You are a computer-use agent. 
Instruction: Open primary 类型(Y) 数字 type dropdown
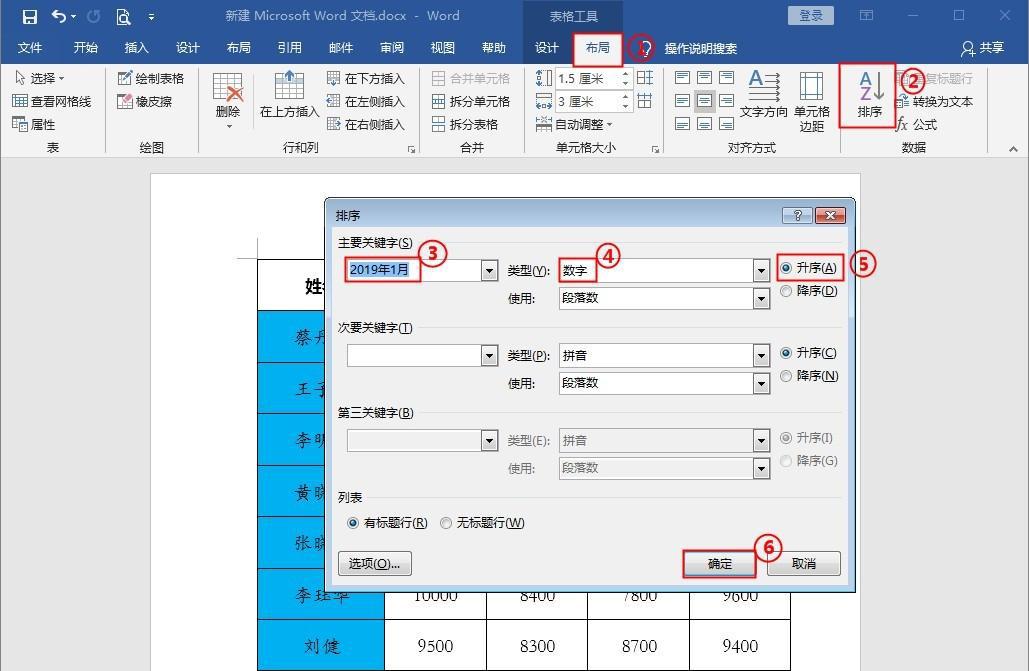pos(761,271)
